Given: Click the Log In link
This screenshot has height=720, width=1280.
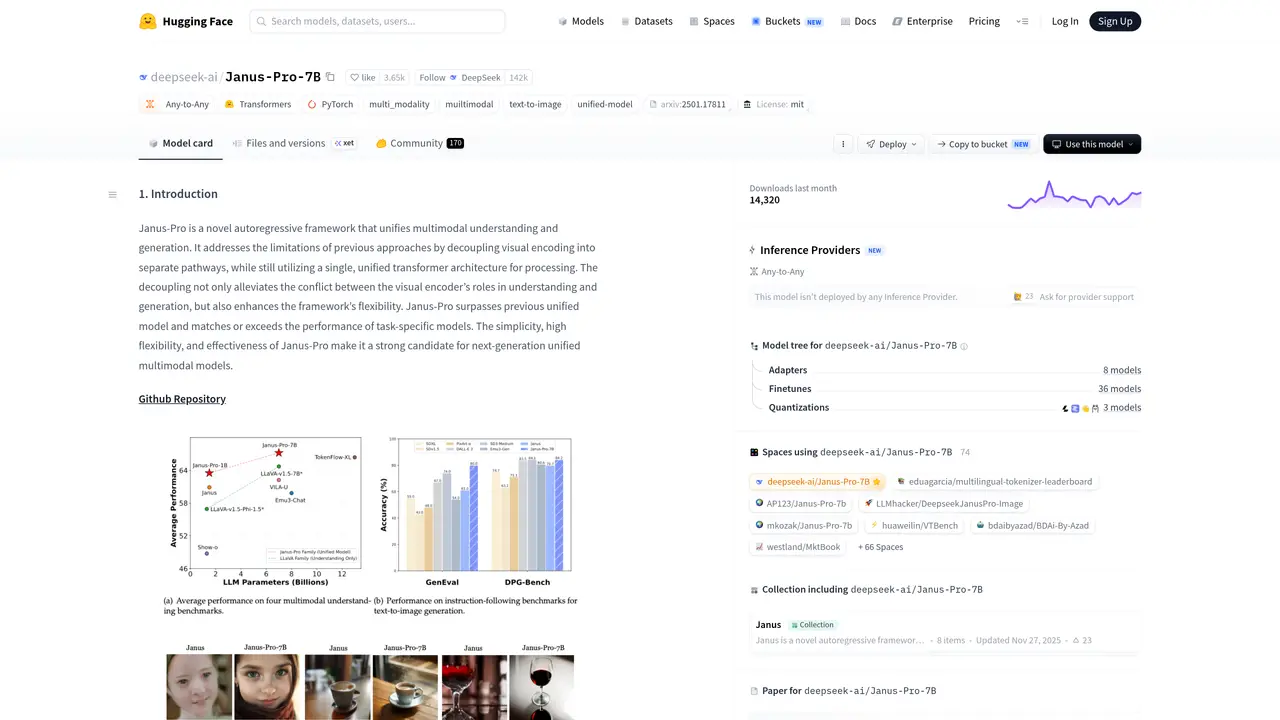Looking at the screenshot, I should [x=1065, y=21].
